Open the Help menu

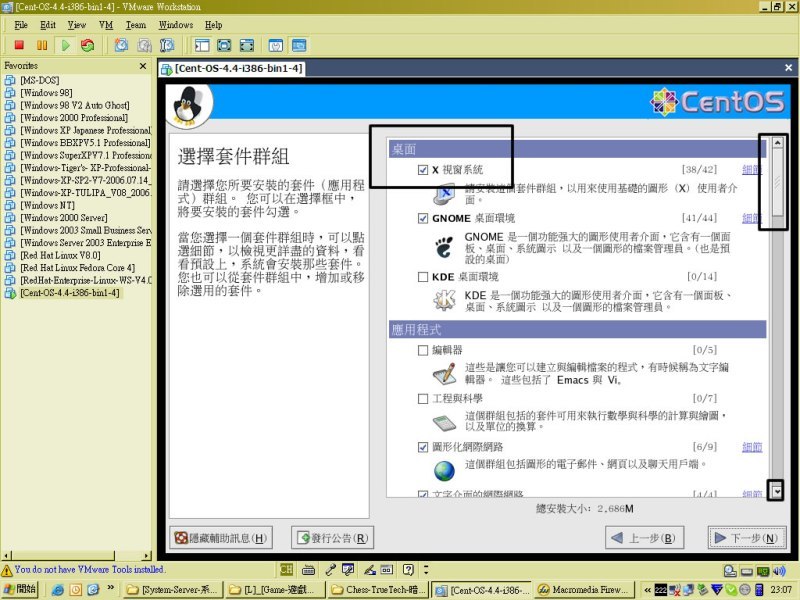pos(214,25)
